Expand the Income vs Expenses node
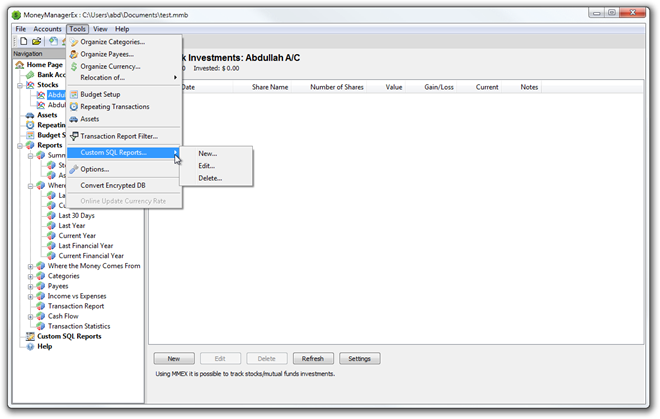The image size is (660, 419). 30,297
